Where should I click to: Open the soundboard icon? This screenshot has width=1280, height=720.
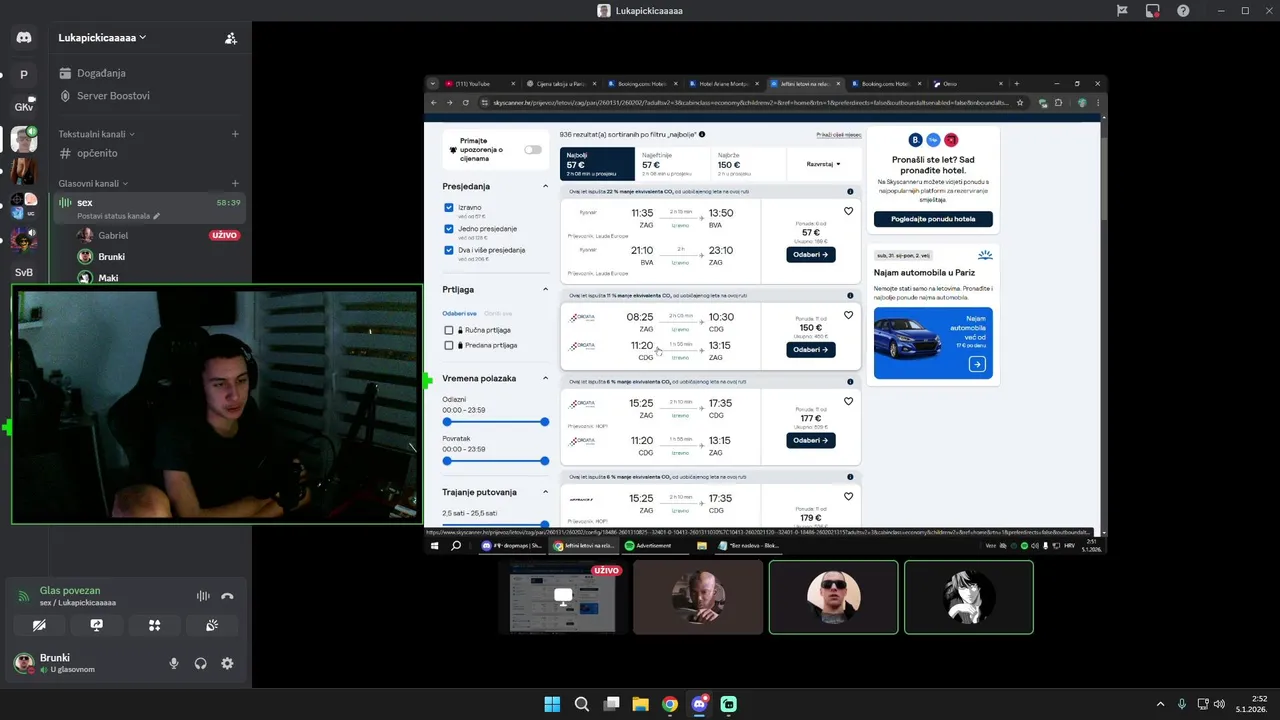212,625
